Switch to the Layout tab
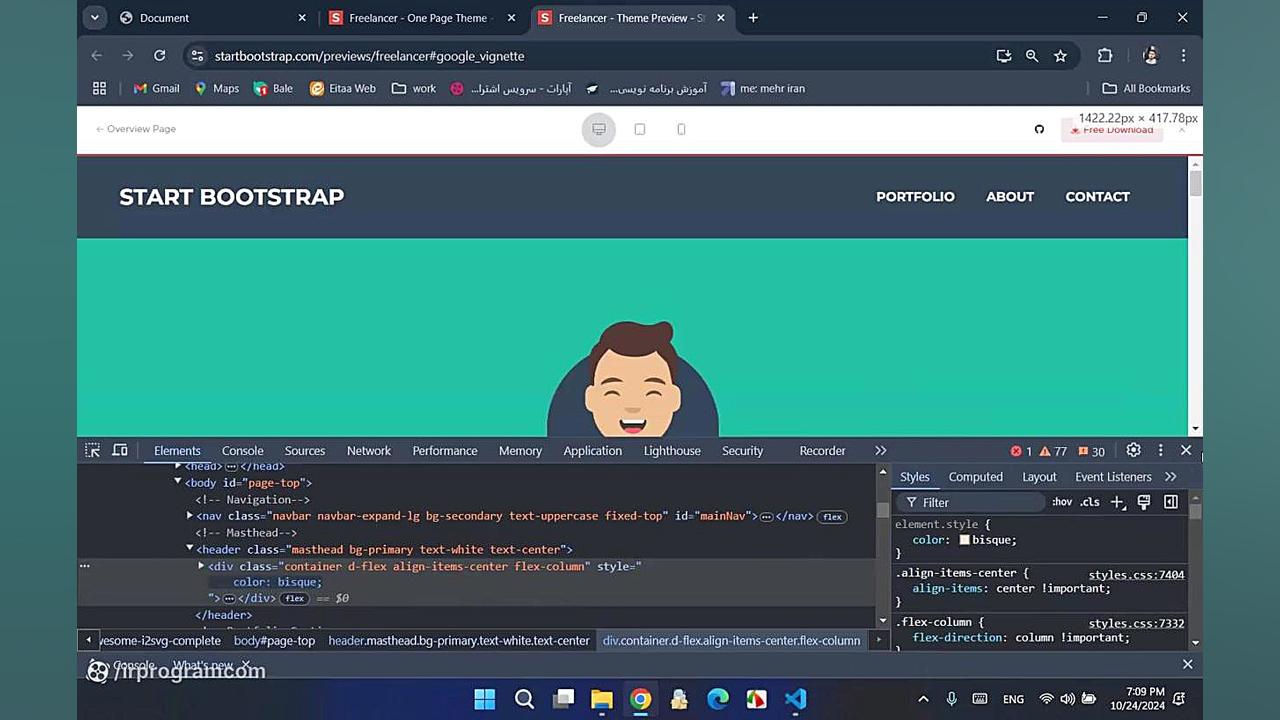The width and height of the screenshot is (1280, 720). (1039, 477)
